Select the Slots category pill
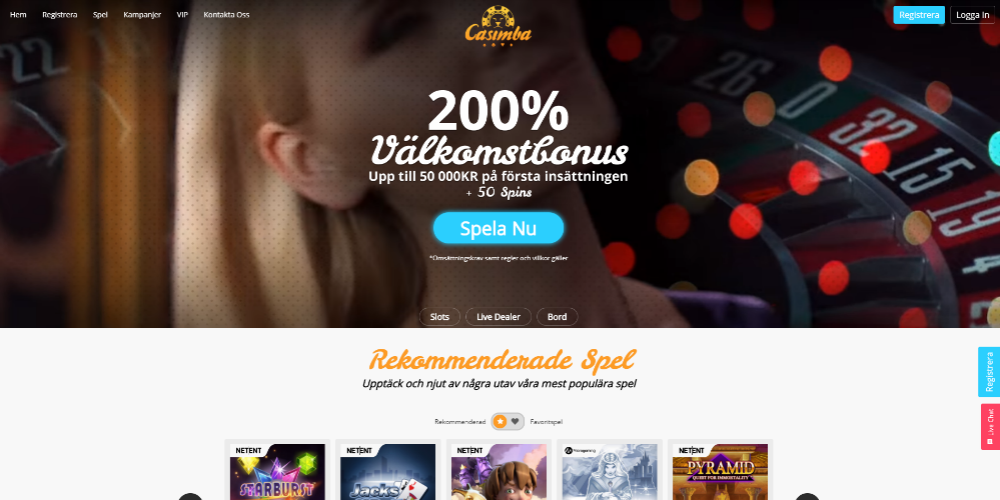The height and width of the screenshot is (500, 1000). [x=439, y=317]
